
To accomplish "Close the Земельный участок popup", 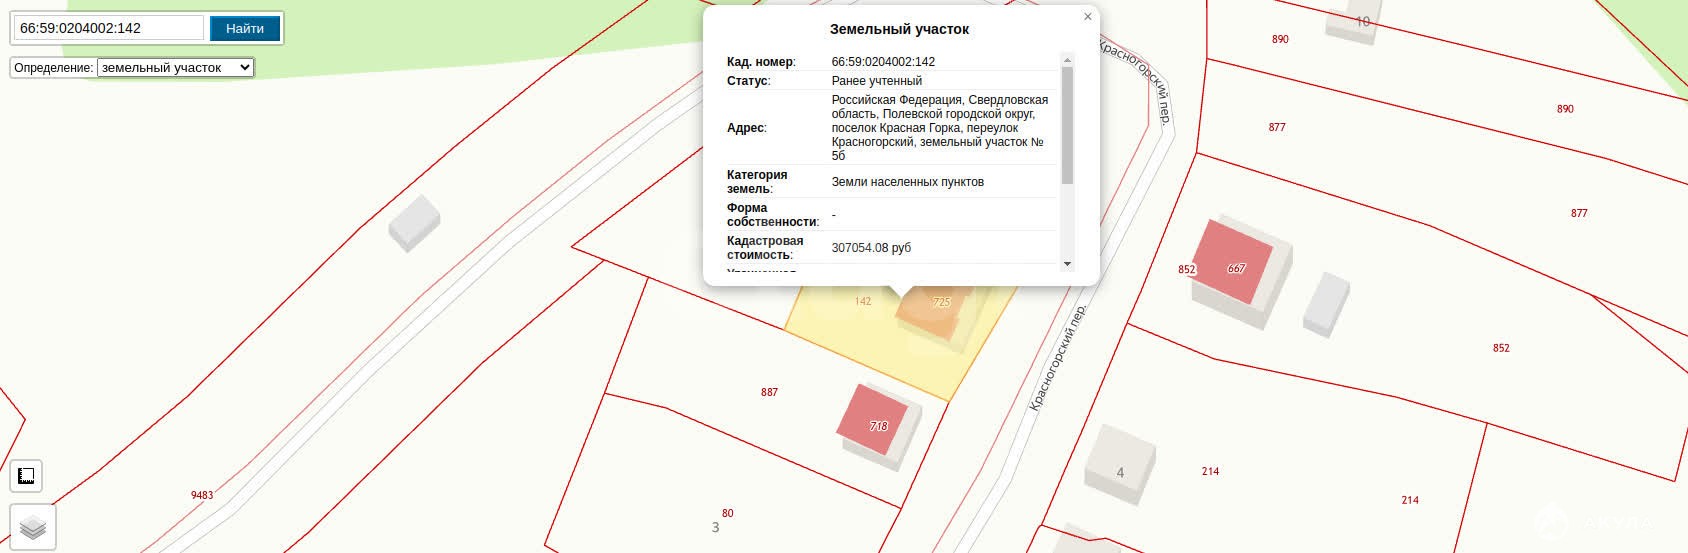I will [1087, 17].
